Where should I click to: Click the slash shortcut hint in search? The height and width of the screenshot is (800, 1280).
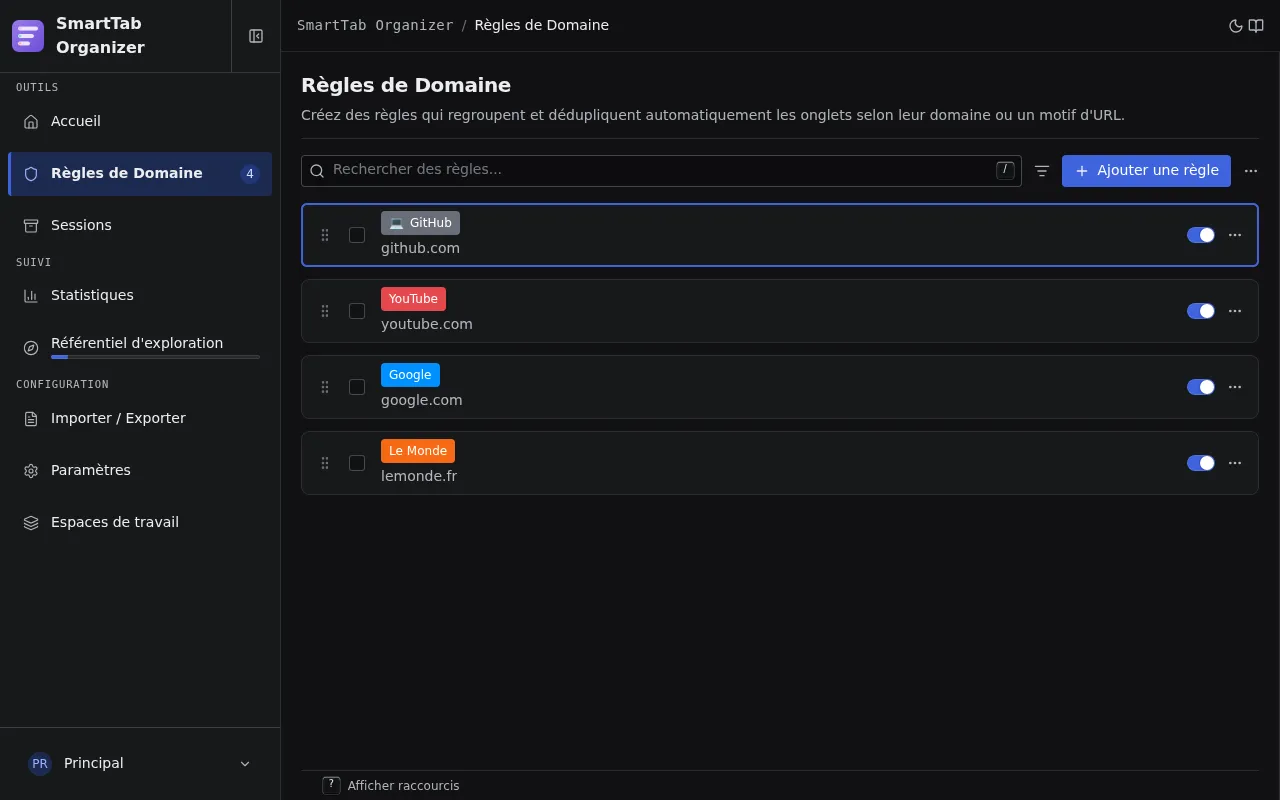[x=1005, y=170]
